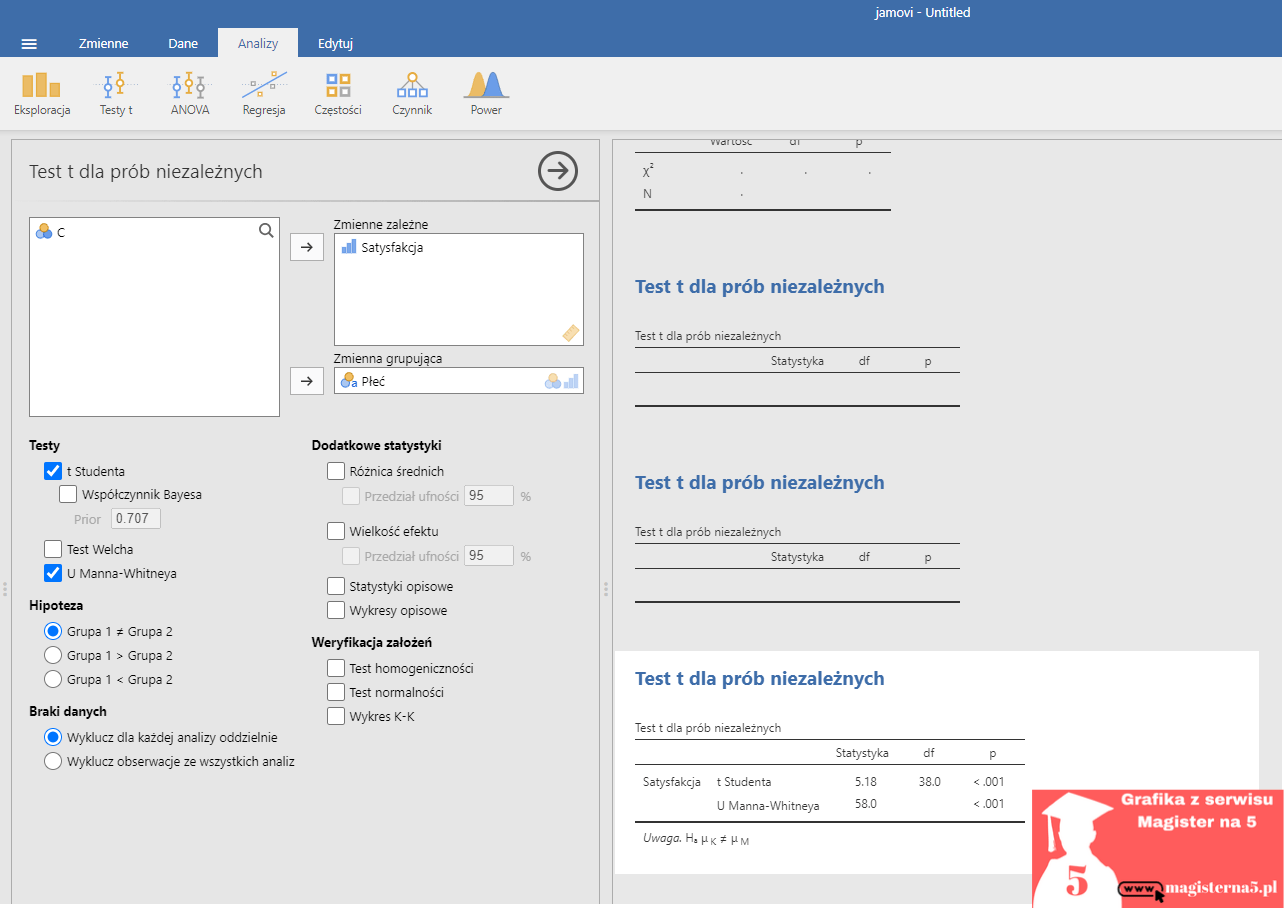The height and width of the screenshot is (908, 1284).
Task: Click the hamburger main menu icon
Action: click(29, 44)
